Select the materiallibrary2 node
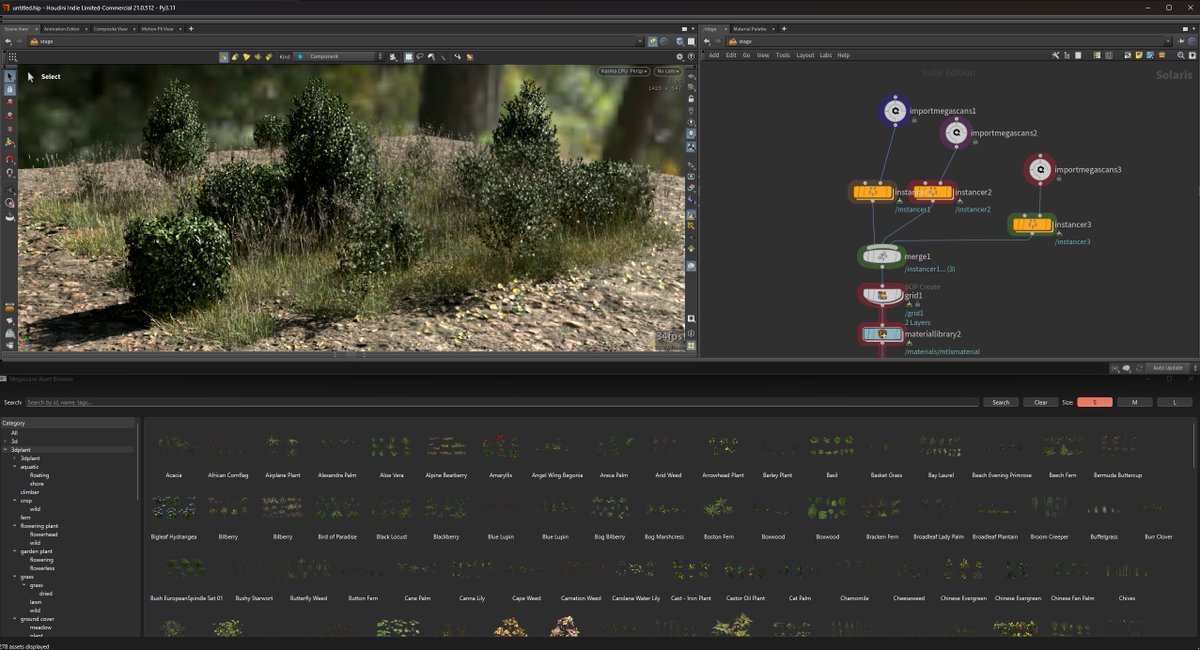The height and width of the screenshot is (650, 1200). pyautogui.click(x=881, y=333)
